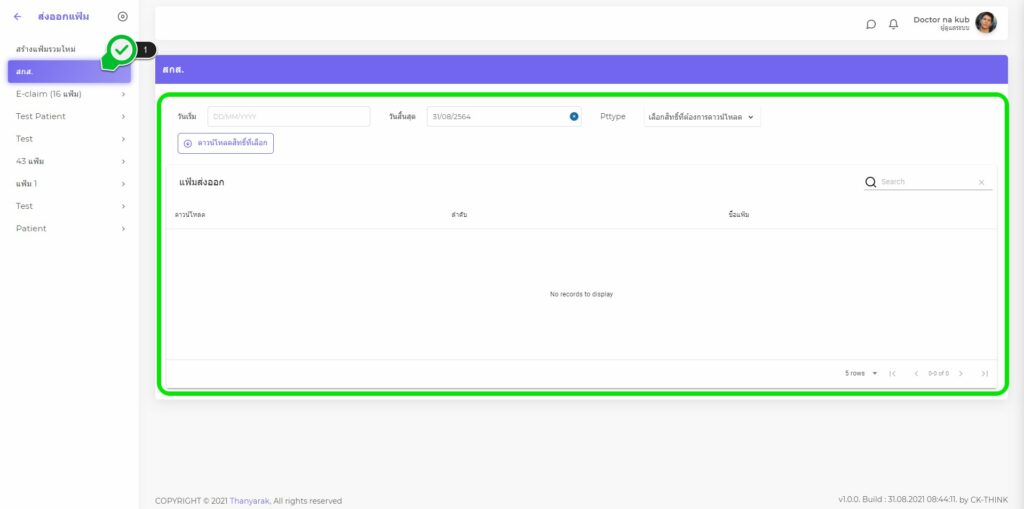The height and width of the screenshot is (509, 1024).
Task: Go to the previous table page
Action: coord(916,373)
